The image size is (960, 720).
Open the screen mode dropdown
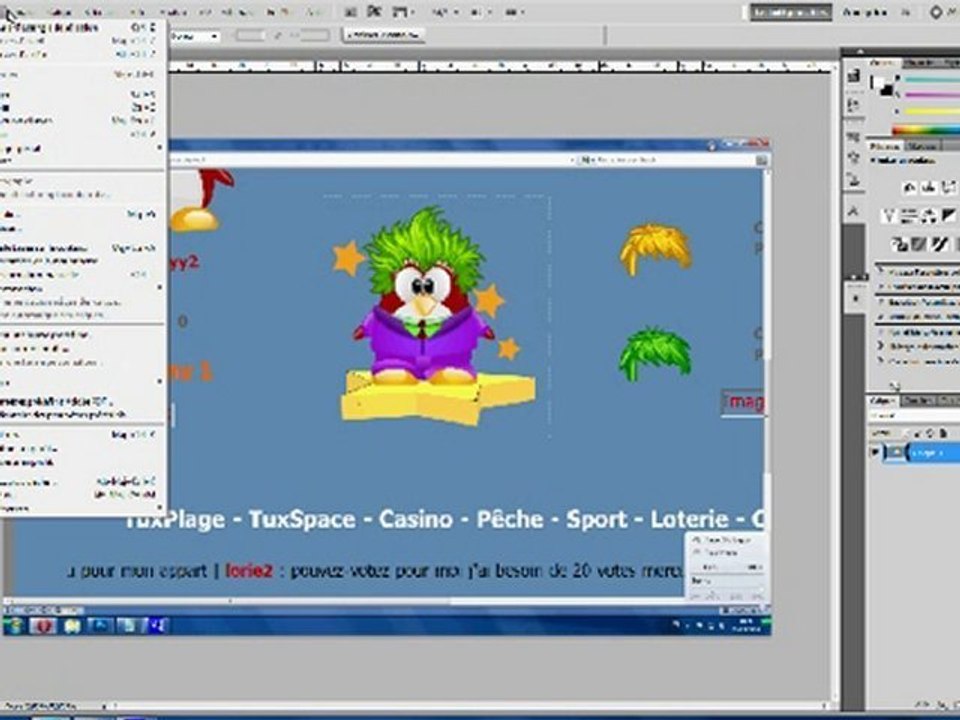516,12
